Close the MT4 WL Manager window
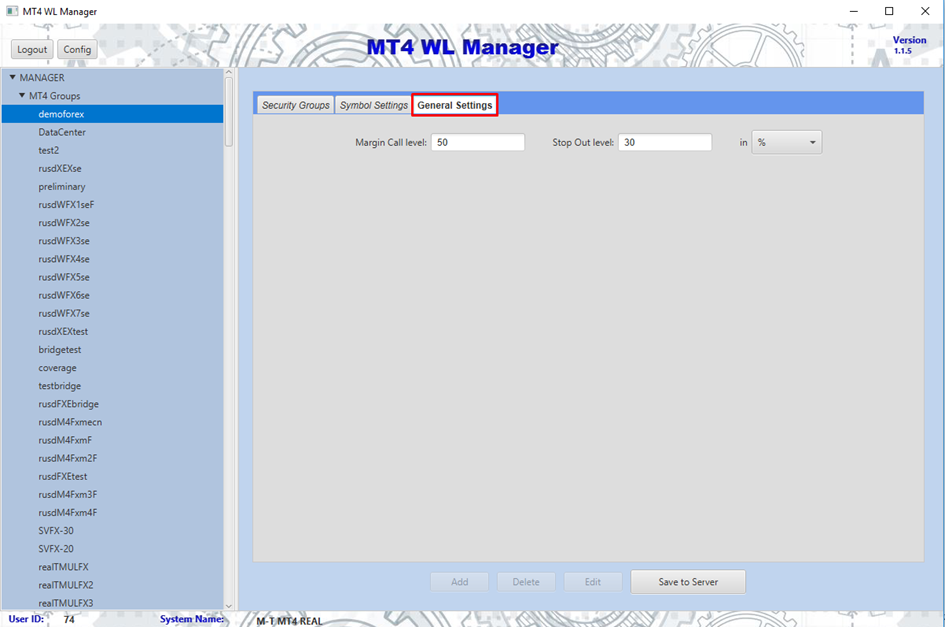This screenshot has height=627, width=945. point(925,11)
